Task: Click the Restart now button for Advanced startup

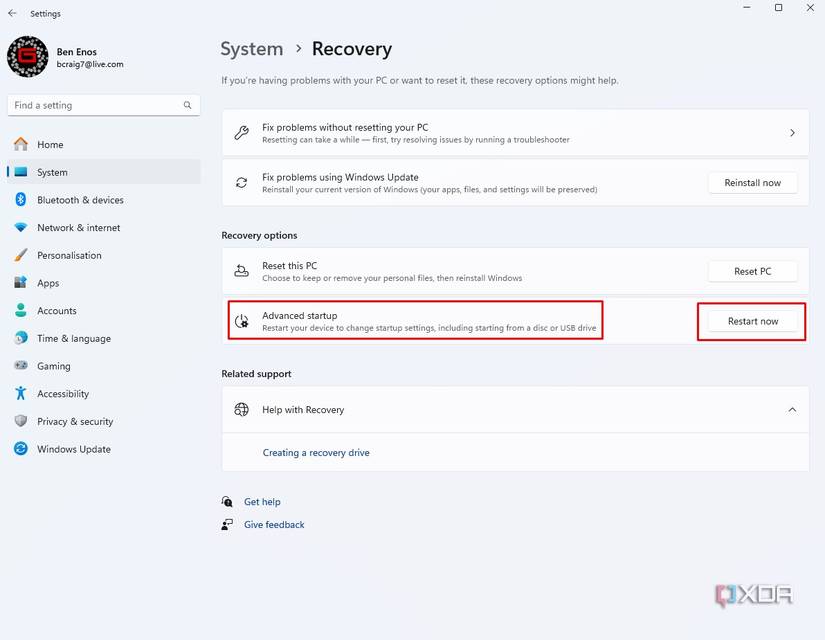Action: pos(751,321)
